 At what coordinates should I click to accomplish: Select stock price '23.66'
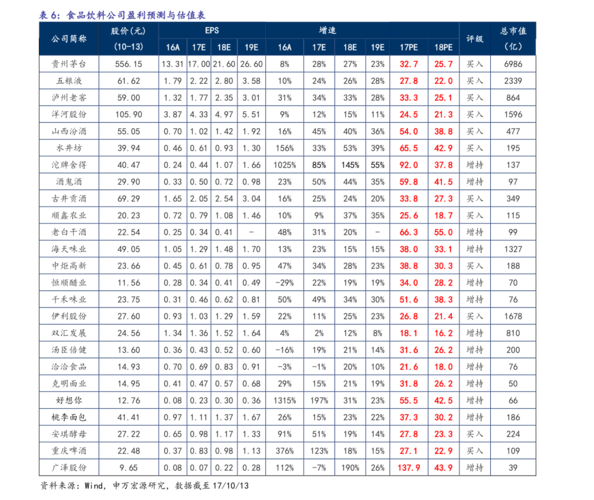(x=128, y=266)
